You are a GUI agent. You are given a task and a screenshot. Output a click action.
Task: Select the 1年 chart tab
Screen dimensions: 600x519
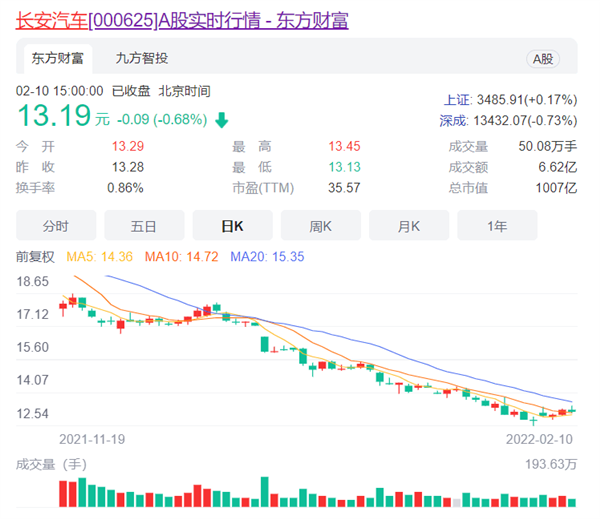click(x=497, y=226)
